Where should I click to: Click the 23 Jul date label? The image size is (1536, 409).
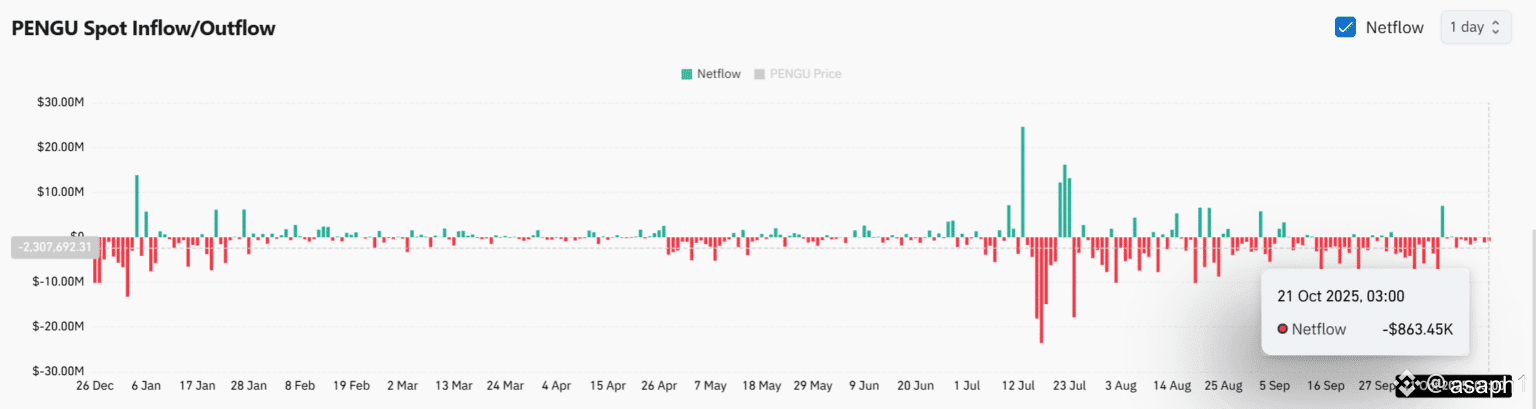1070,385
